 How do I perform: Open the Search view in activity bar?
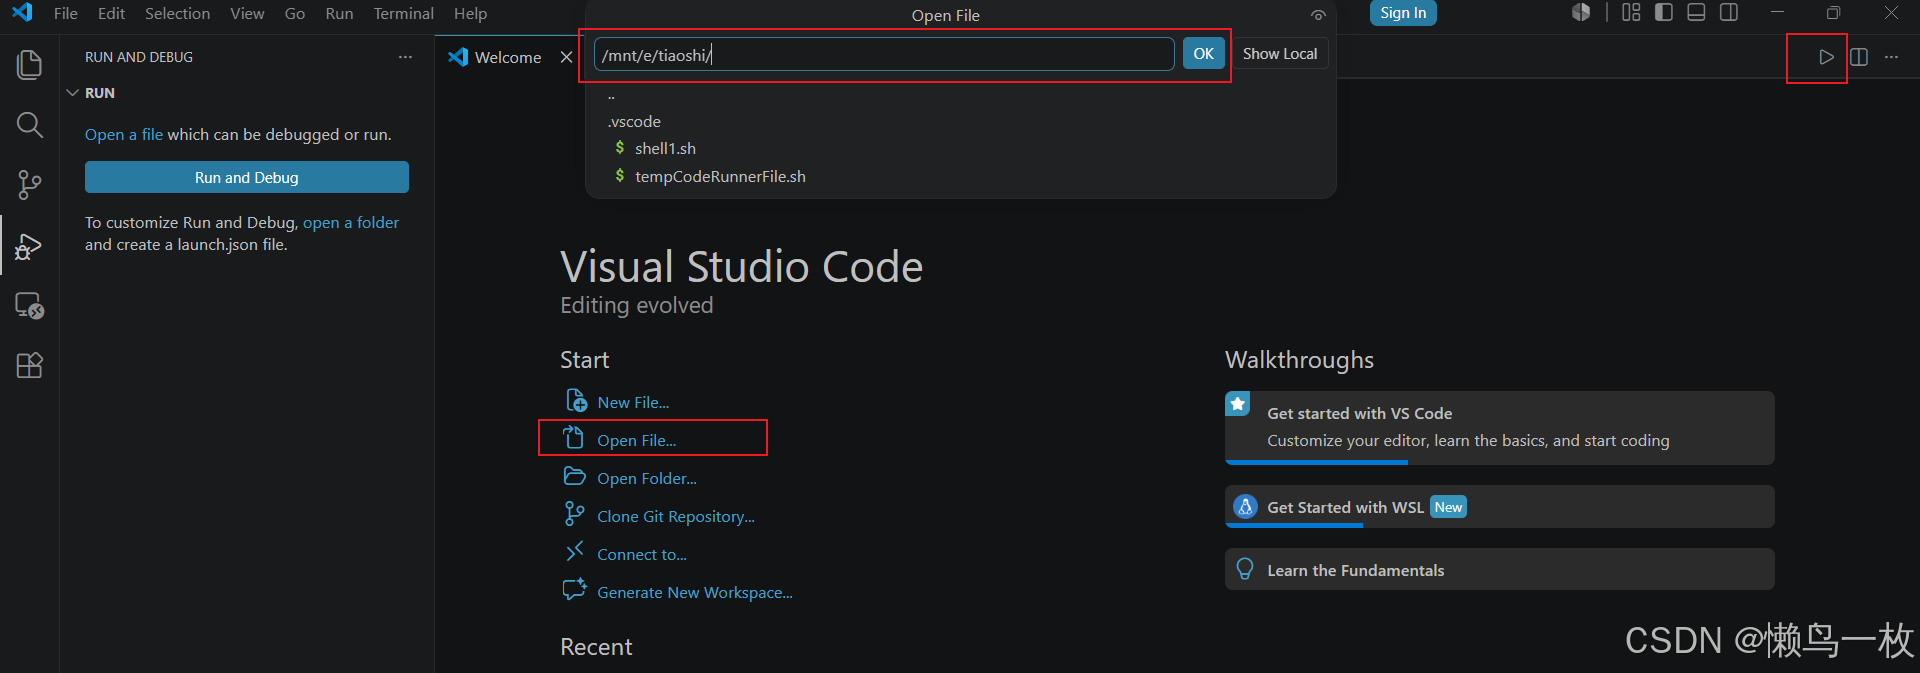tap(30, 125)
